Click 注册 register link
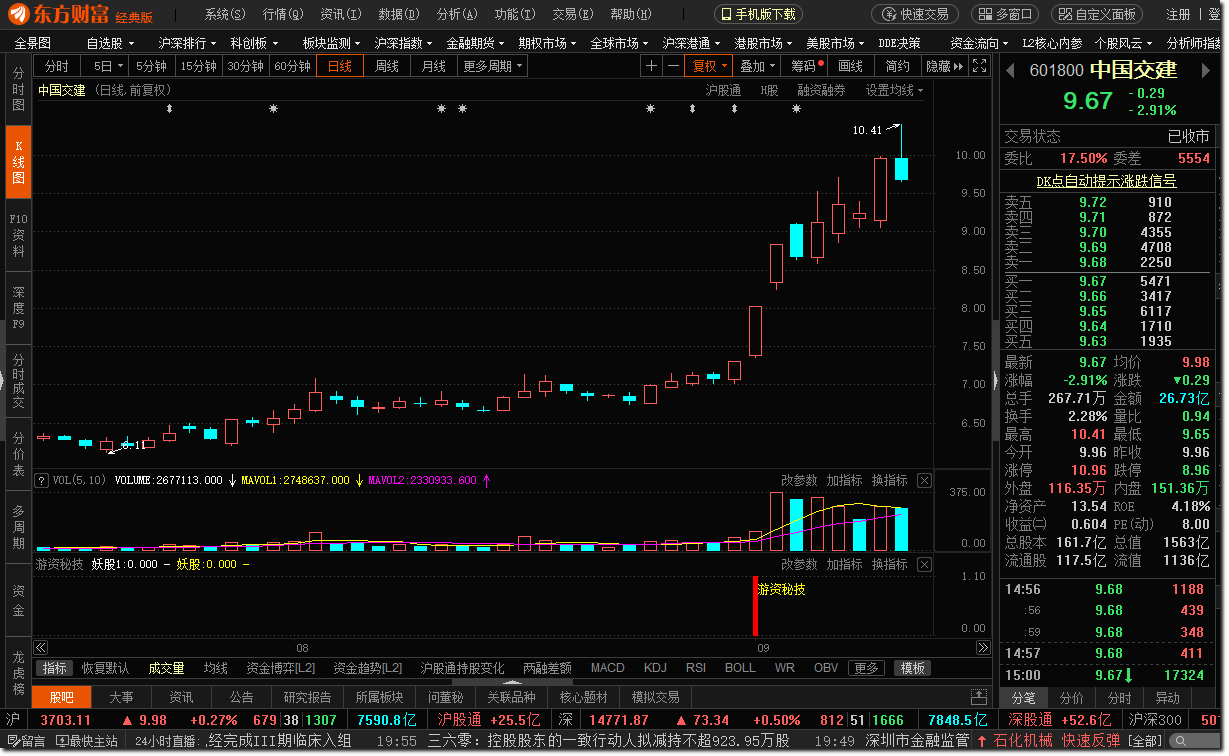 [x=1178, y=14]
